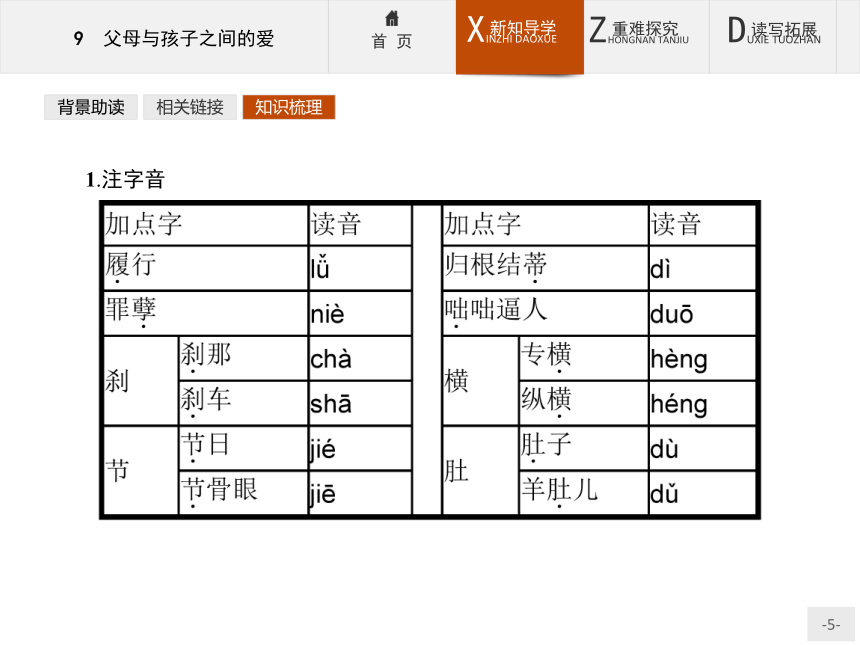Open the 读写拓展 tab

(x=773, y=37)
